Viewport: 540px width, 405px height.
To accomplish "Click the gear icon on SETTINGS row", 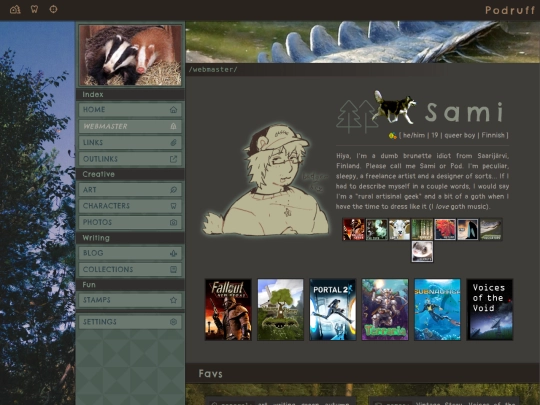I will tap(173, 322).
